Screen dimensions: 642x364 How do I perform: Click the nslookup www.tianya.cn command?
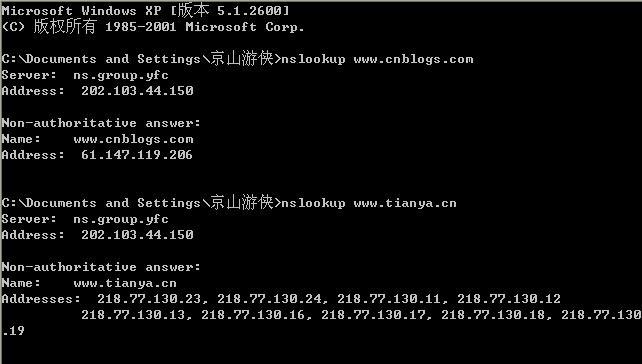coord(369,203)
